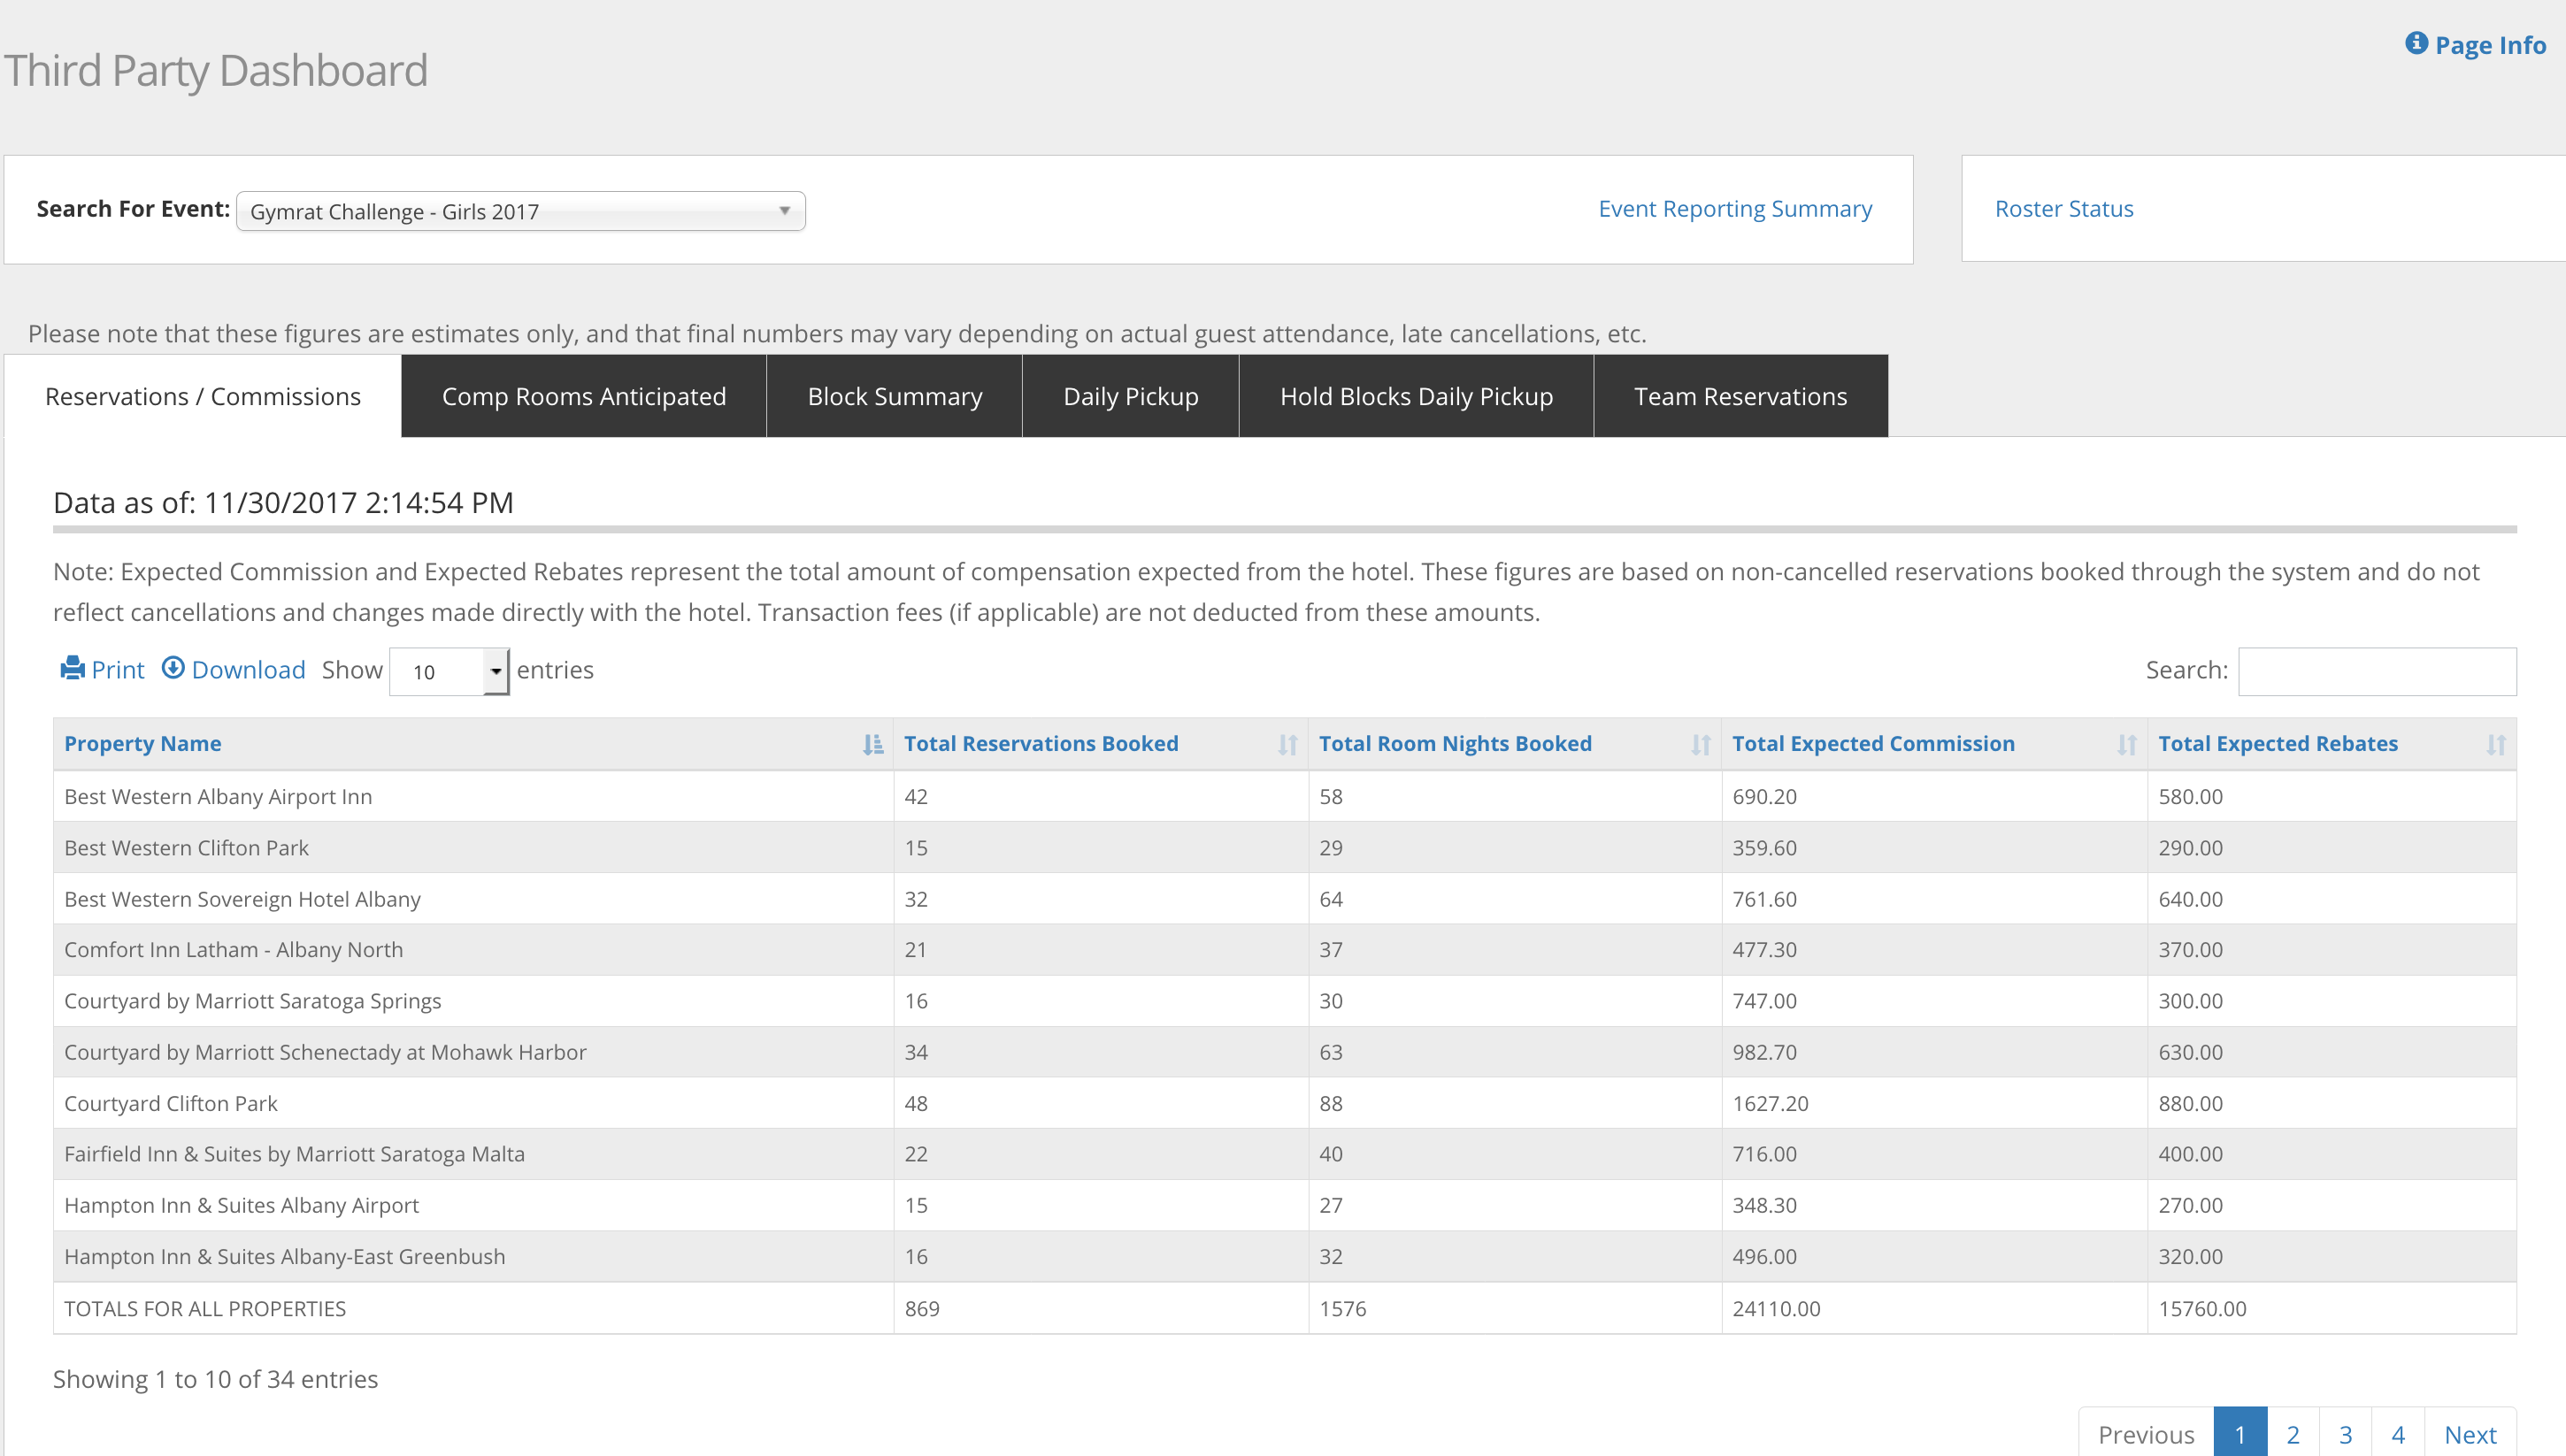This screenshot has width=2566, height=1456.
Task: Open Hold Blocks Daily Pickup tab
Action: tap(1416, 396)
